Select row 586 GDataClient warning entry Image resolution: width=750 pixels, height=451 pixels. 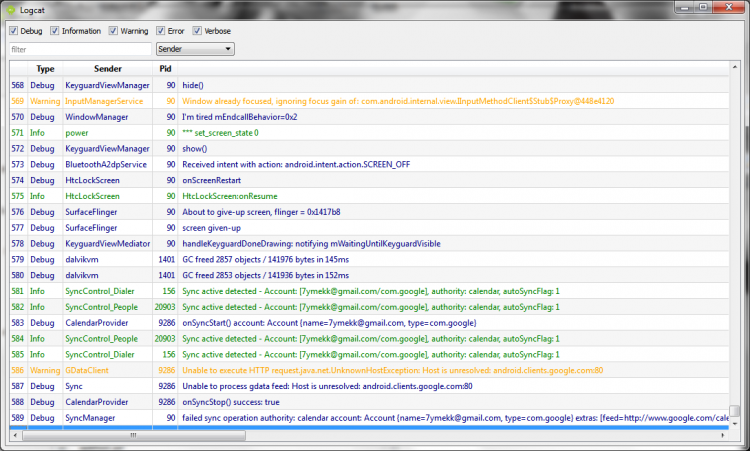coord(300,370)
